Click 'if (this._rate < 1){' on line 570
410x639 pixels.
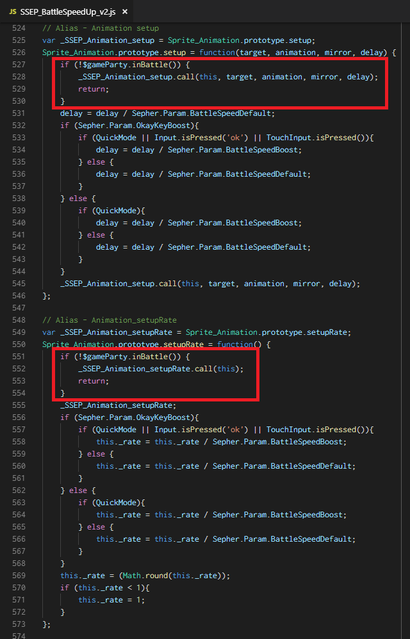tap(105, 588)
